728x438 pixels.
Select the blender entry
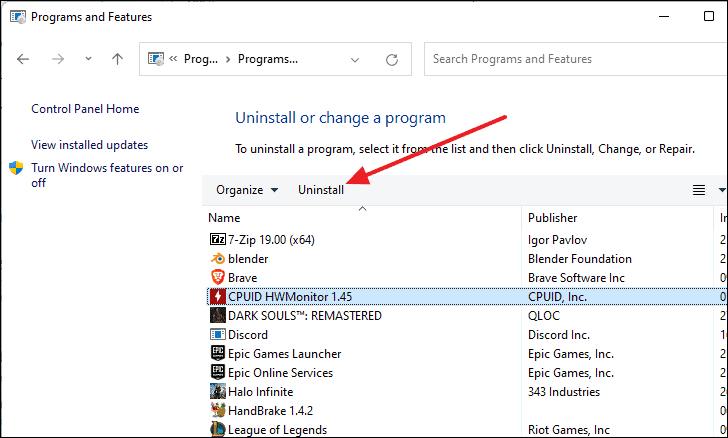(x=248, y=259)
